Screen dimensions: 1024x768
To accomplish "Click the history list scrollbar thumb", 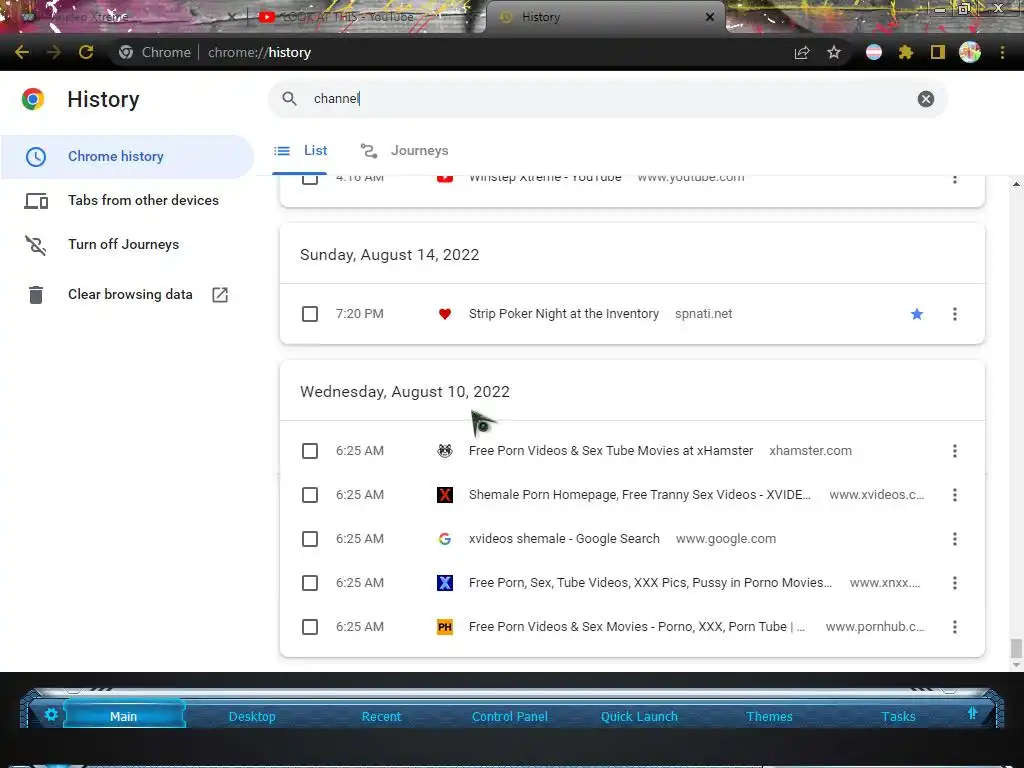I will tap(1016, 648).
